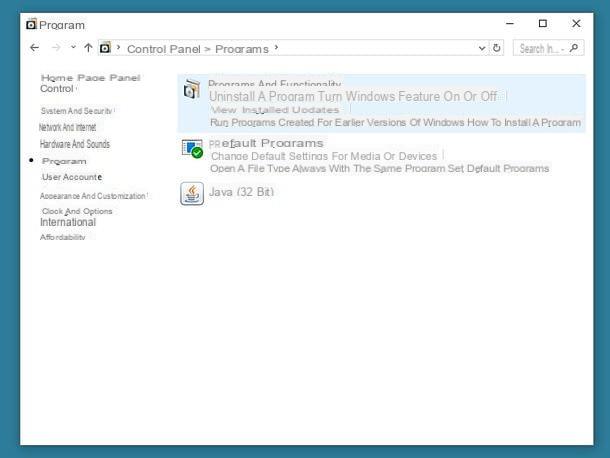Click the Programs And Functionality icon
Viewport: 610px width, 458px height.
pos(191,89)
